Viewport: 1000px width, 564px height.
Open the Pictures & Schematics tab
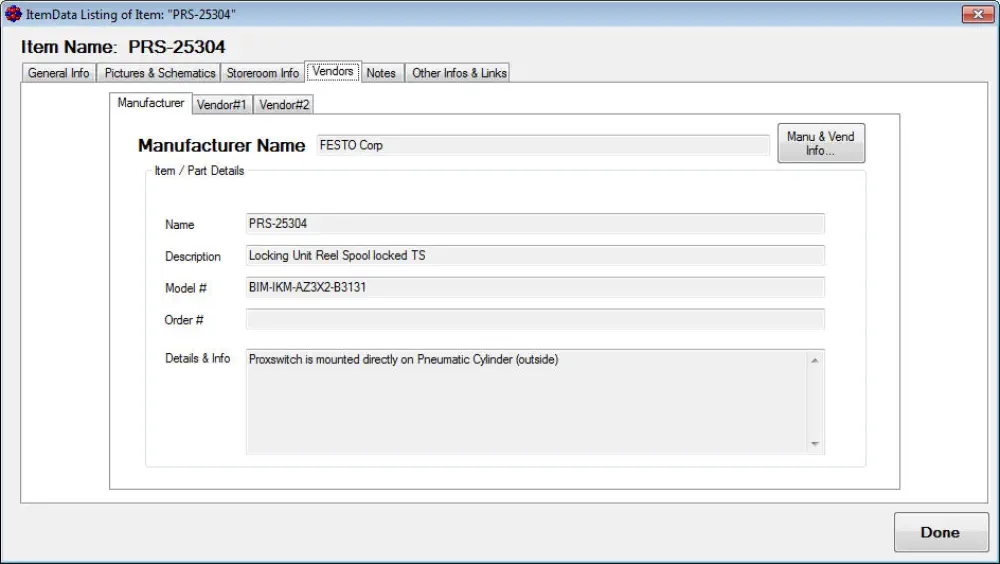tap(160, 73)
